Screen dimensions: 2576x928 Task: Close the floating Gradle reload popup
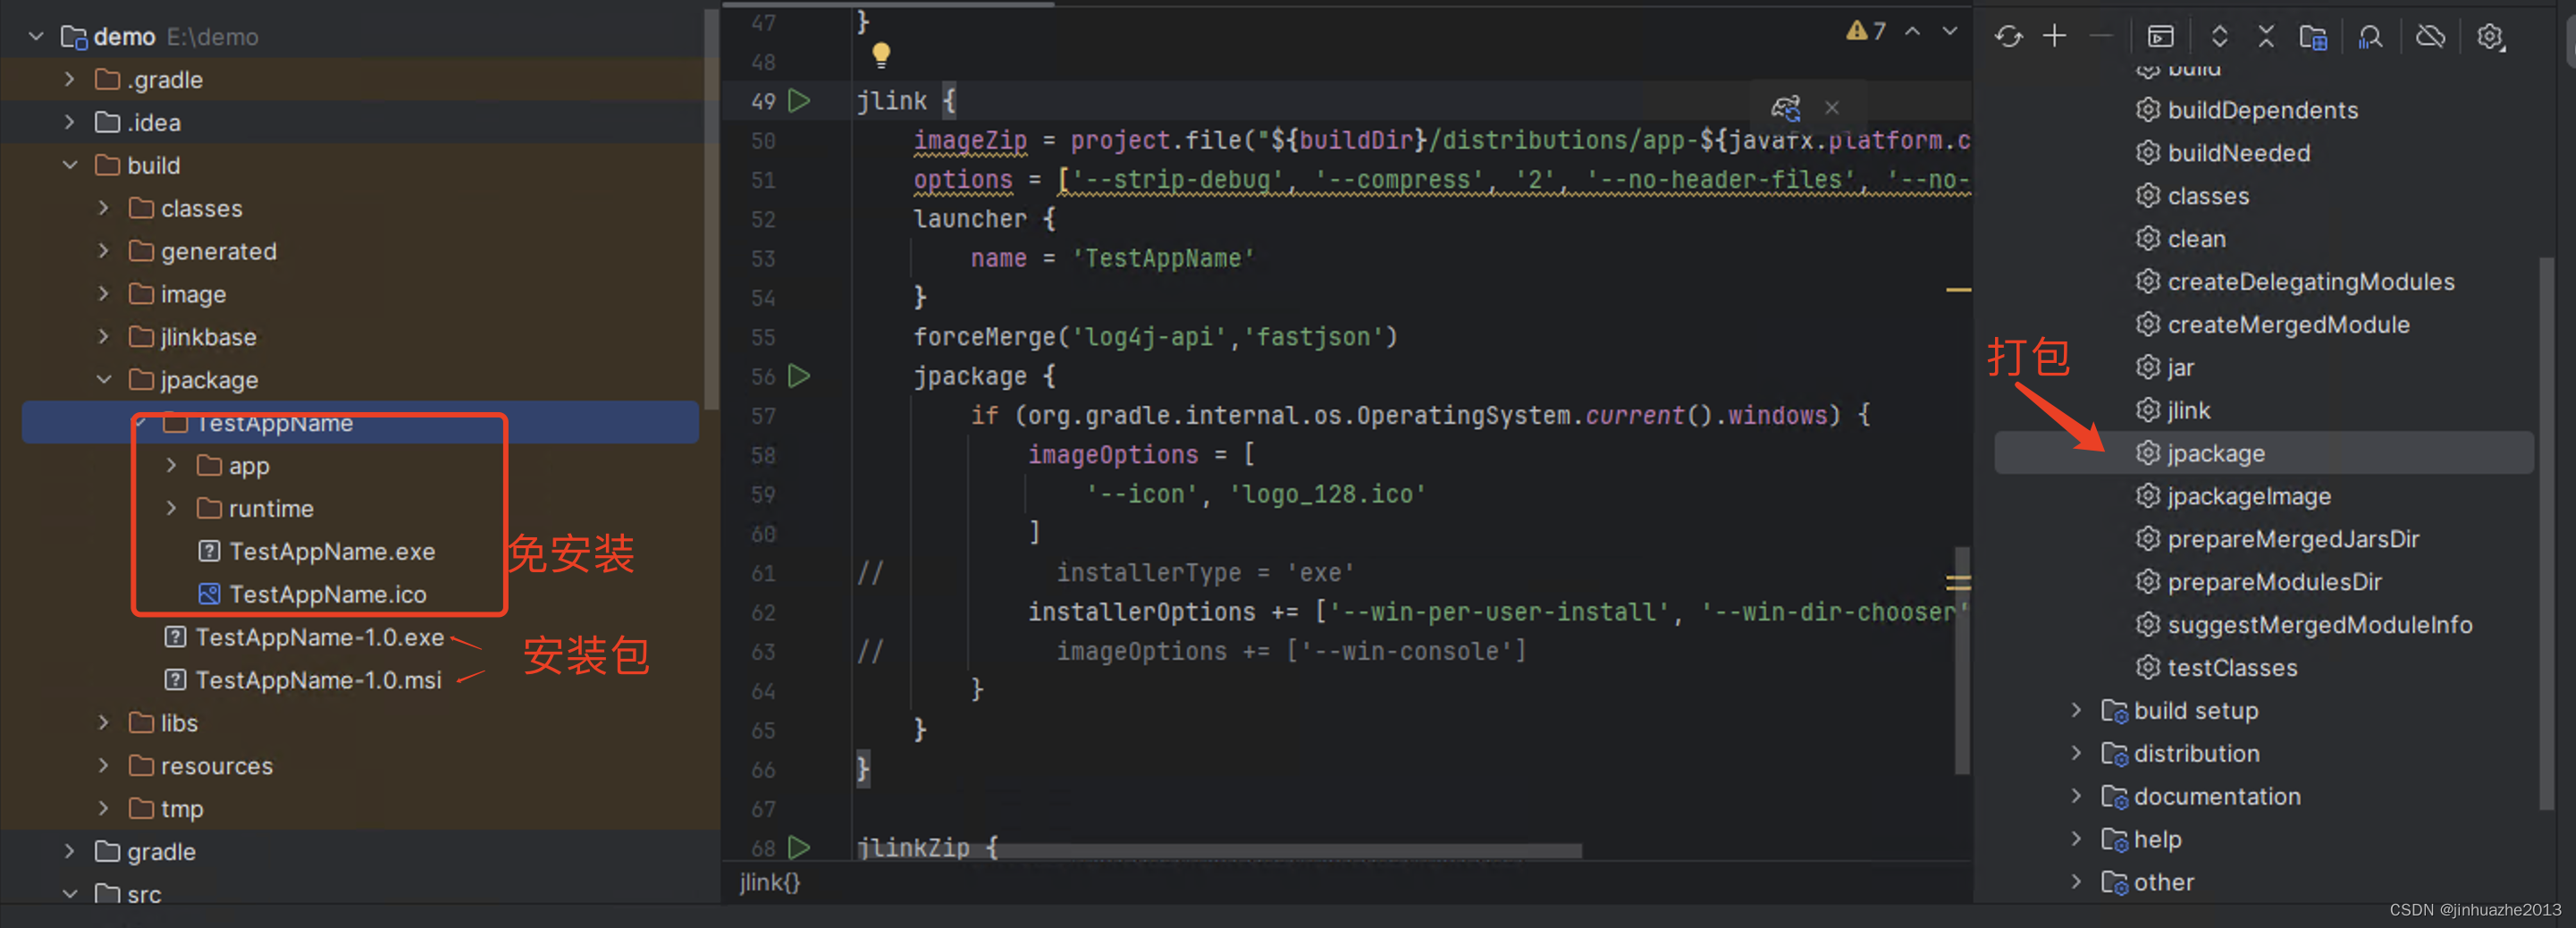click(x=1831, y=108)
